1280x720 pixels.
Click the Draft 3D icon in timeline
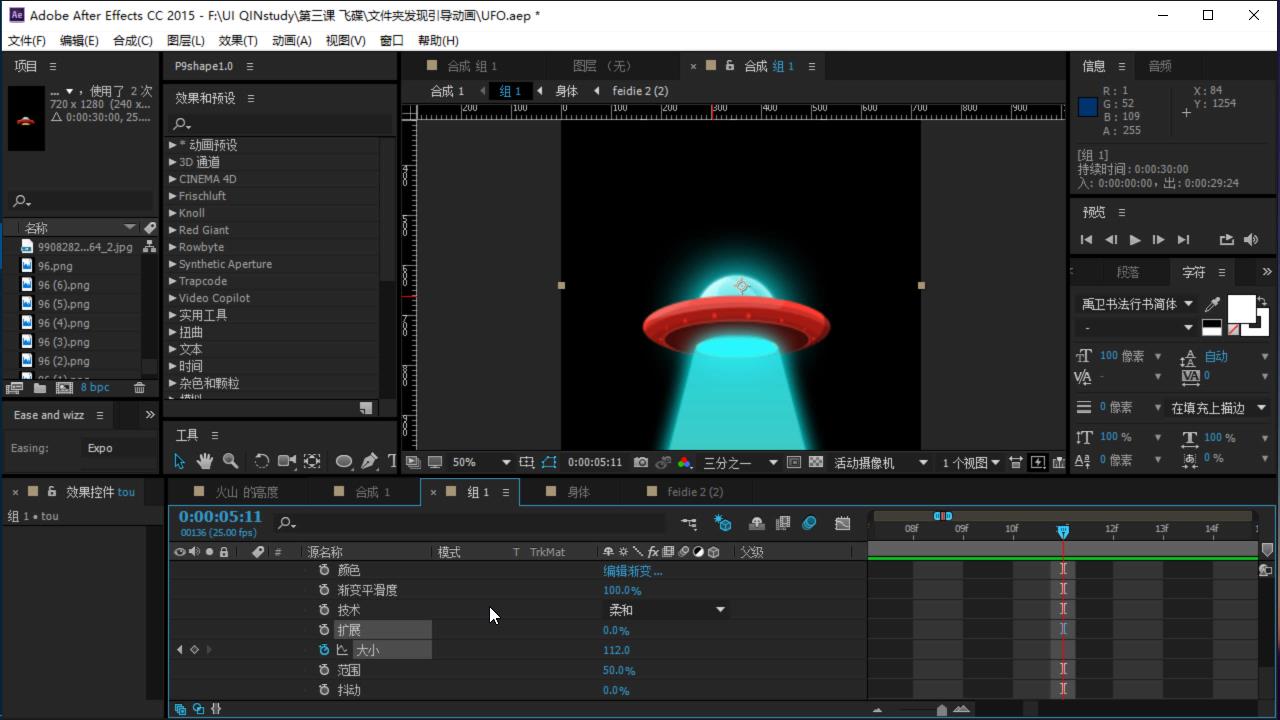[722, 523]
